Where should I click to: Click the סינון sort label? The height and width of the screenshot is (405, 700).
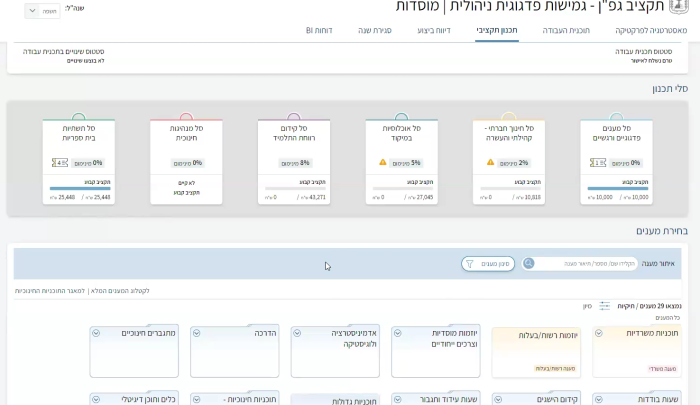(587, 306)
